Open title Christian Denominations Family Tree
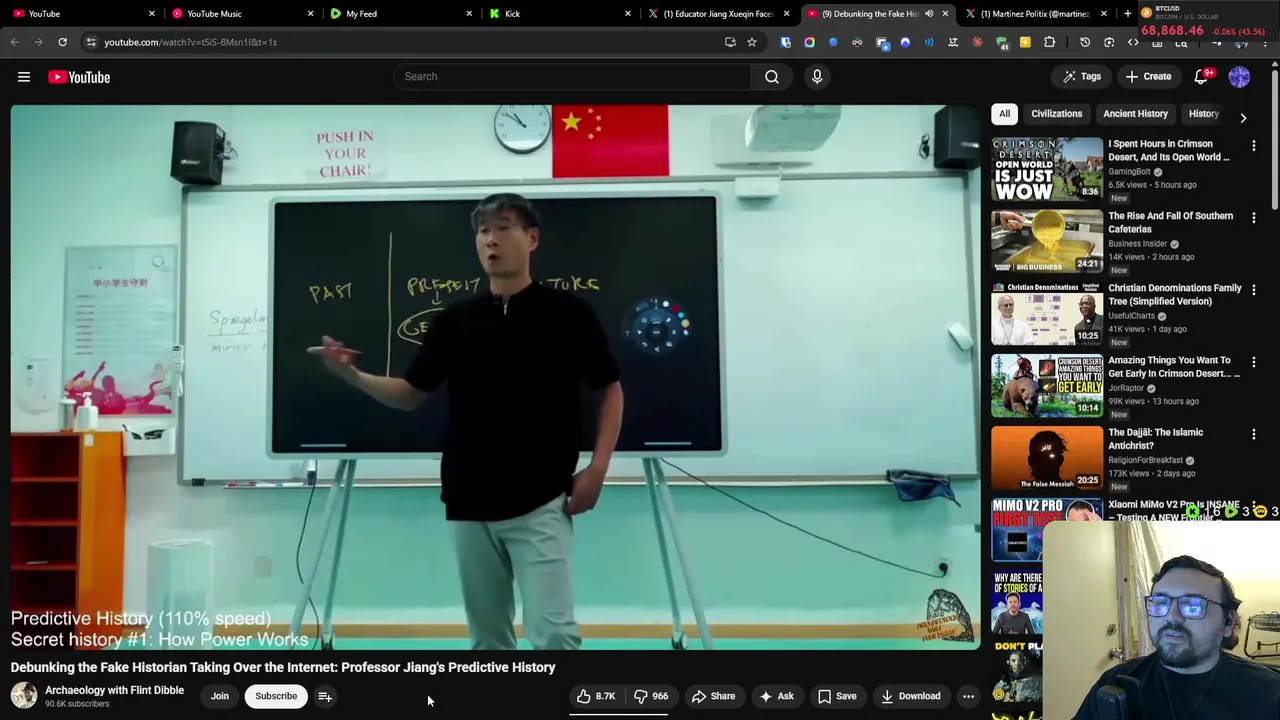Viewport: 1280px width, 720px height. point(1174,294)
